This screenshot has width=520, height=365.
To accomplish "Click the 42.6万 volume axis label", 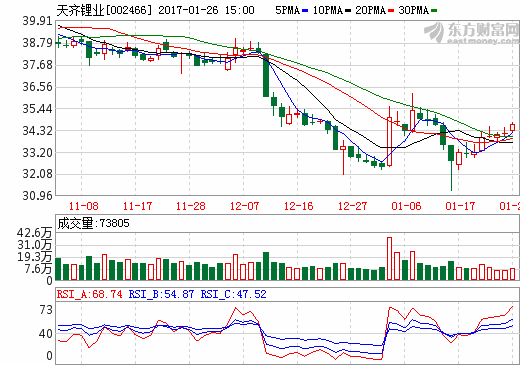I will tap(34, 233).
